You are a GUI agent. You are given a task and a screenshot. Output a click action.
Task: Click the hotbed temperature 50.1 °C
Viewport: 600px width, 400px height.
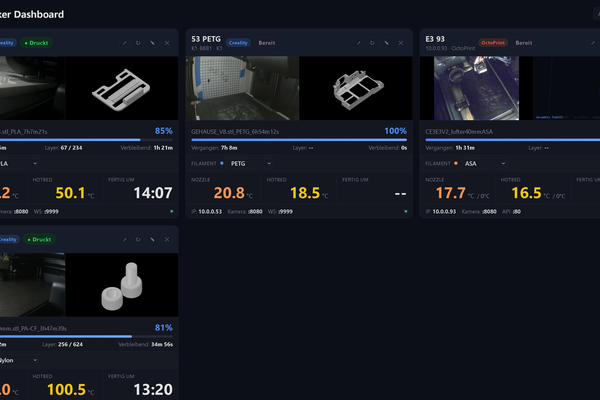pos(75,193)
